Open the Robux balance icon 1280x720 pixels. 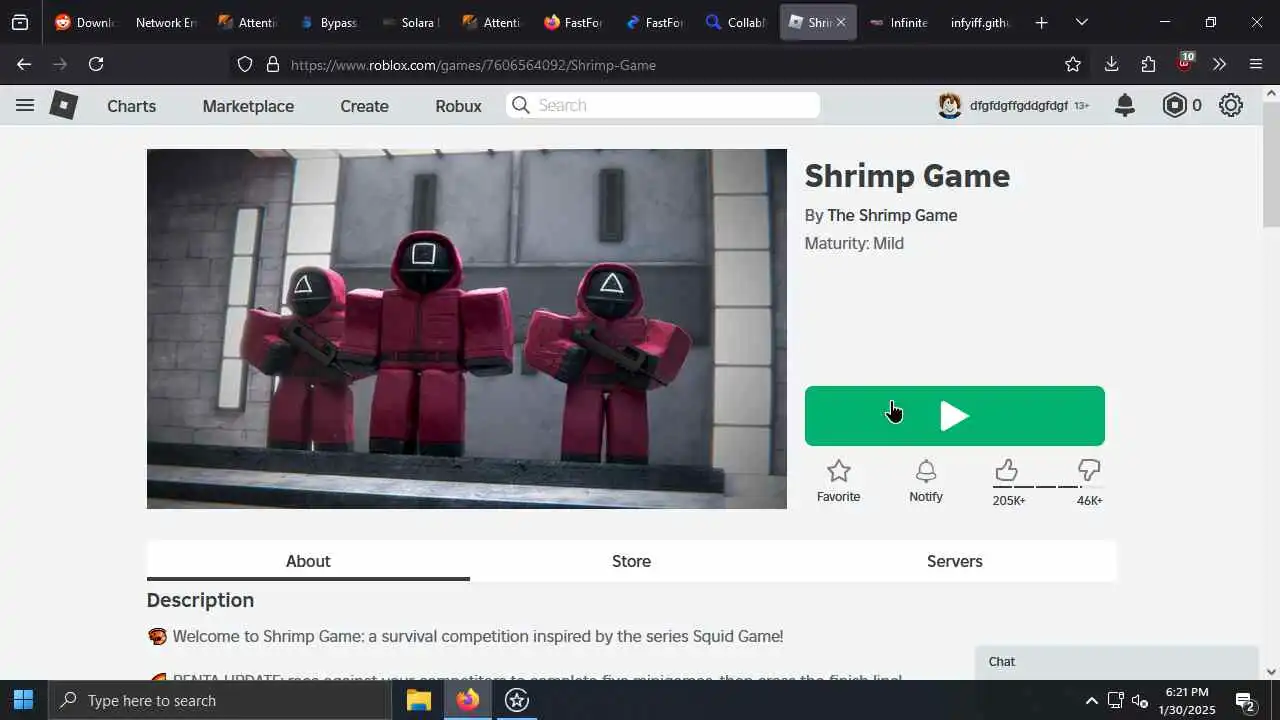(1174, 105)
